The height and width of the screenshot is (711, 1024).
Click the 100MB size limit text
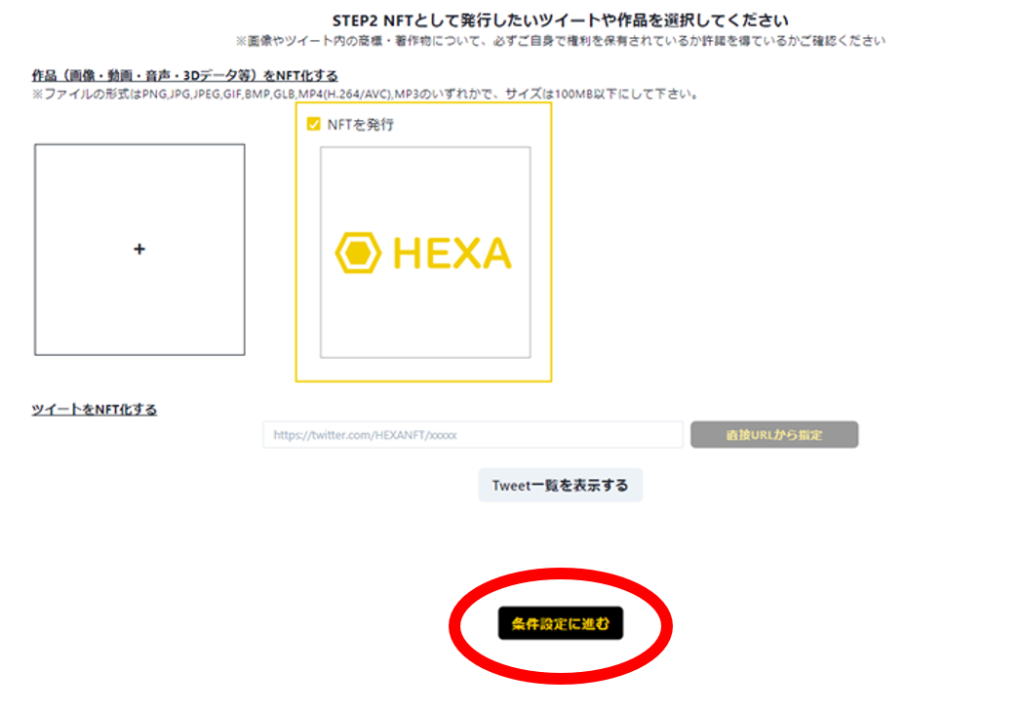click(574, 94)
